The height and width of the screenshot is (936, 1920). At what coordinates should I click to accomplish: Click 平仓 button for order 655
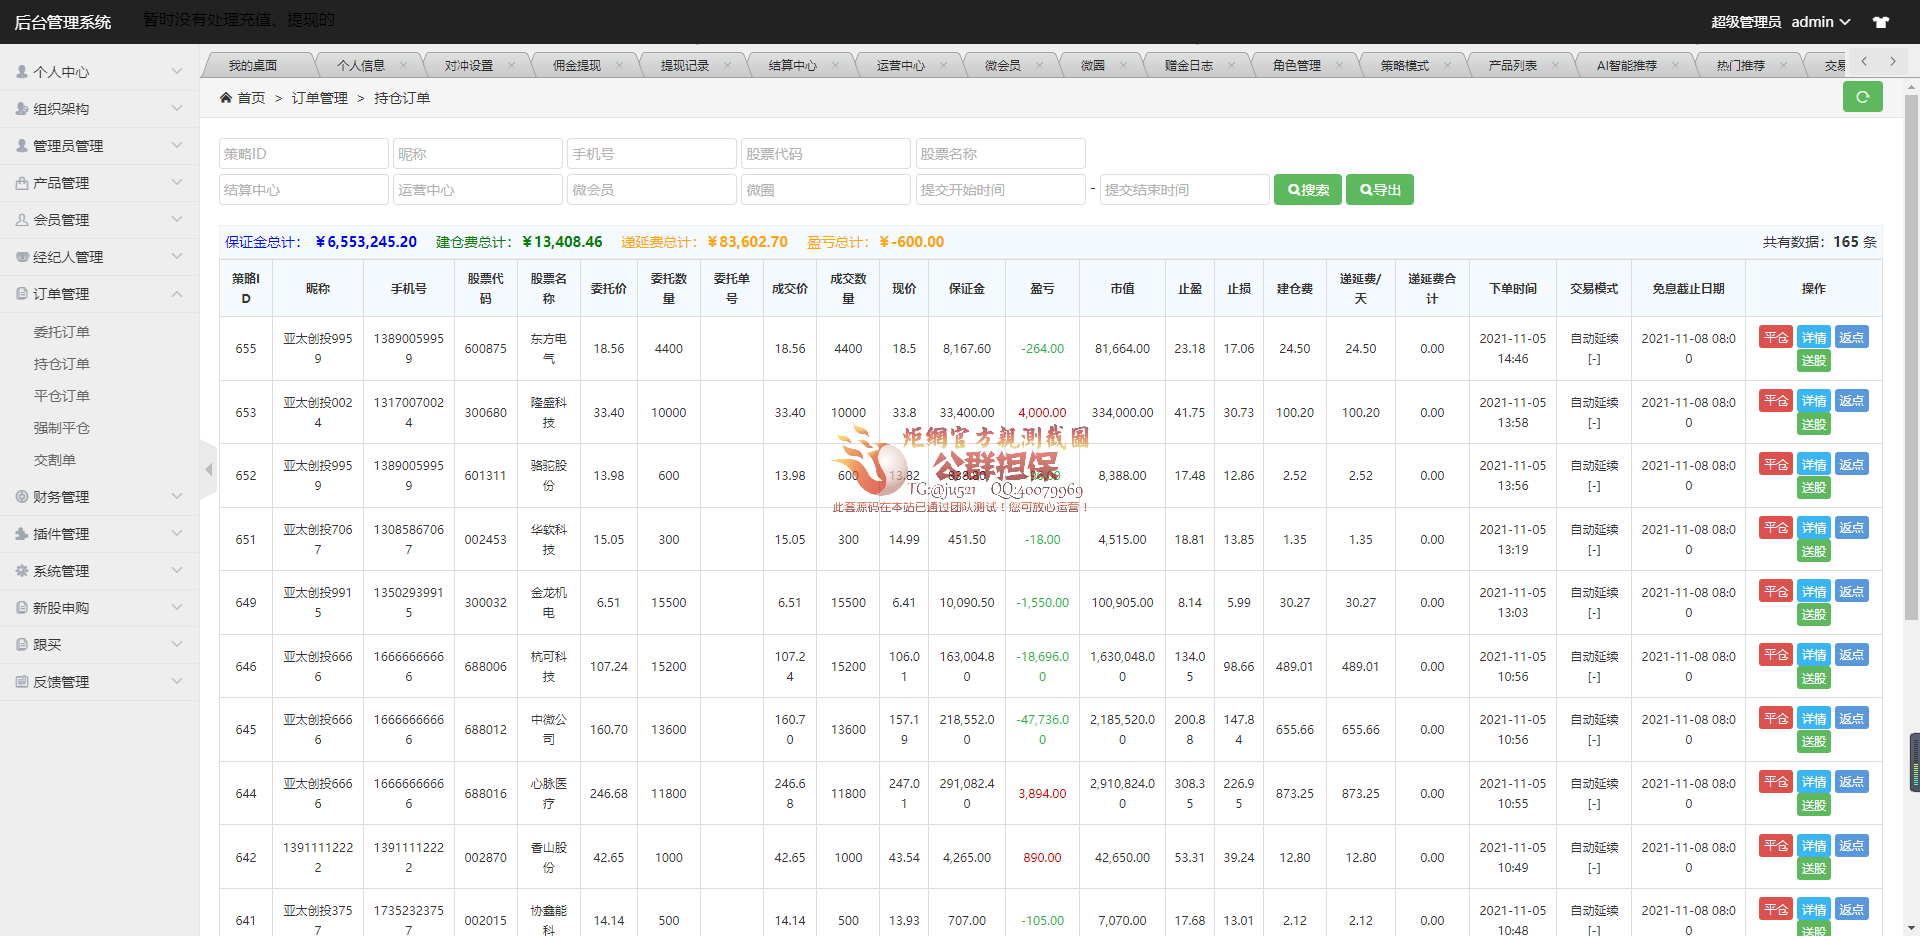(x=1776, y=337)
